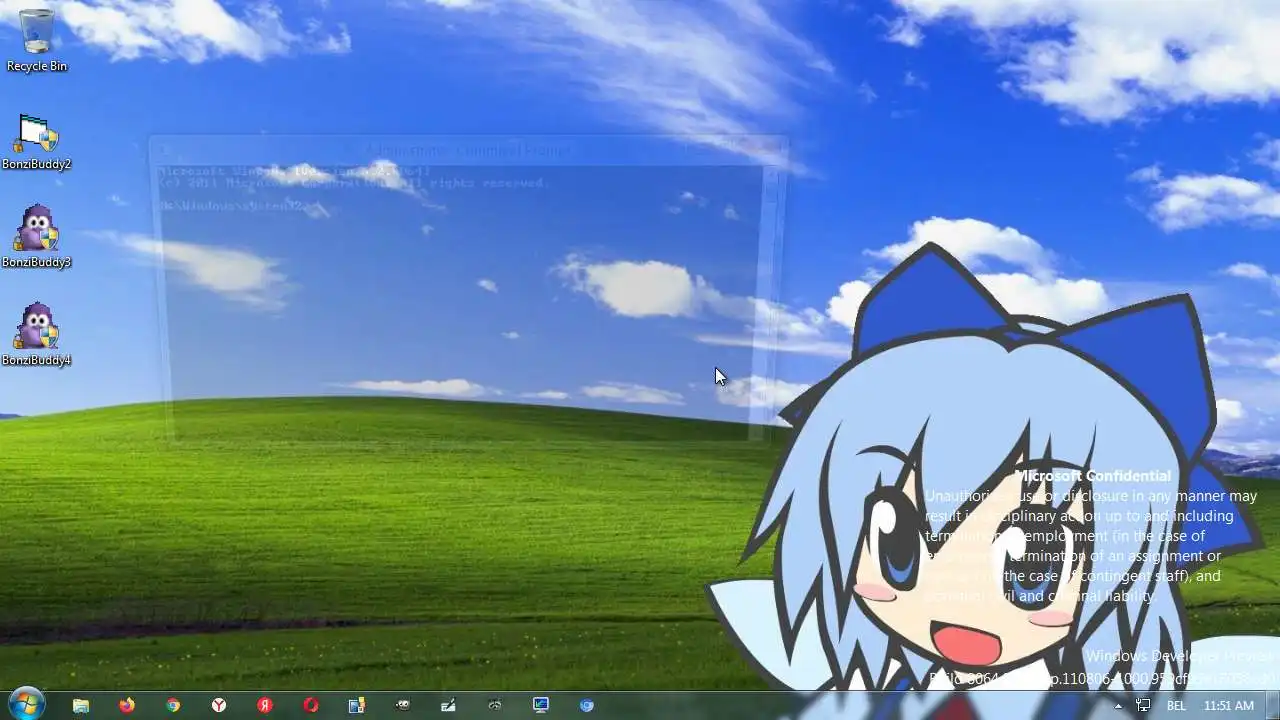Launch Chromium from the taskbar
1280x720 pixels.
point(587,705)
